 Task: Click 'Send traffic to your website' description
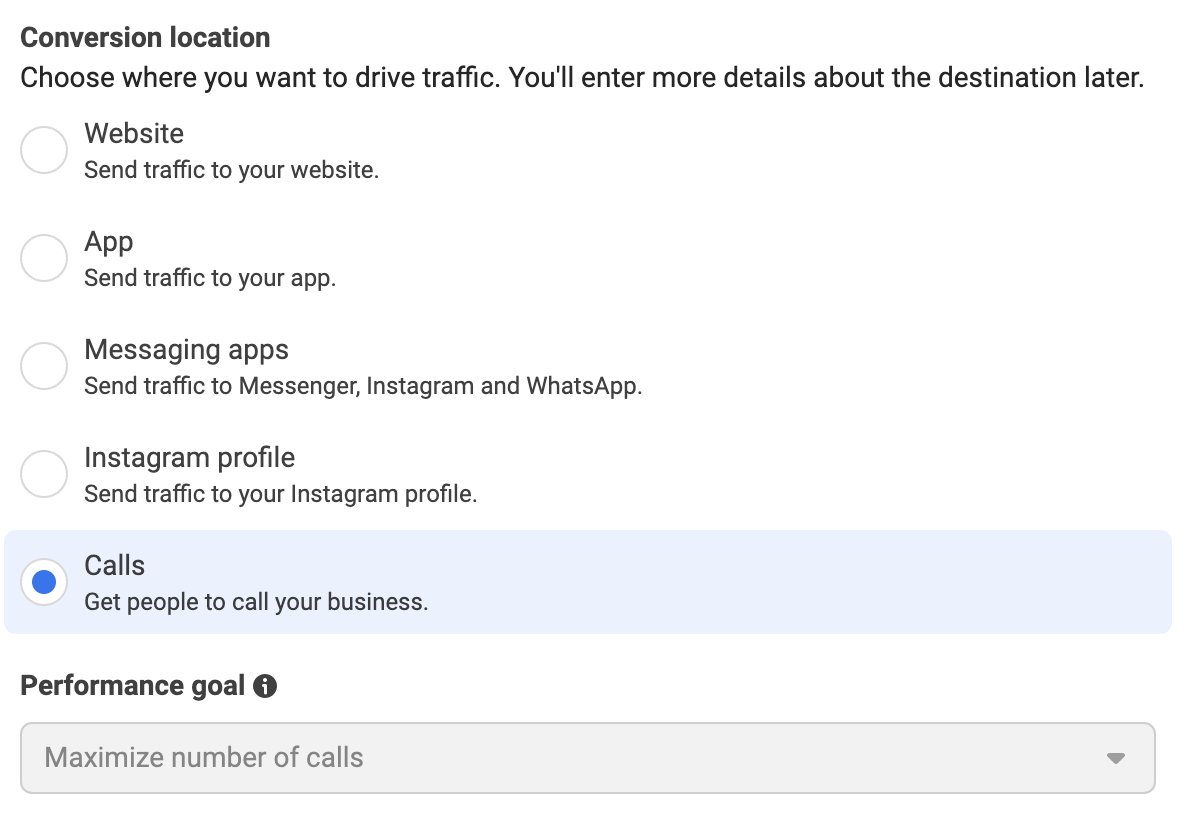coord(231,170)
